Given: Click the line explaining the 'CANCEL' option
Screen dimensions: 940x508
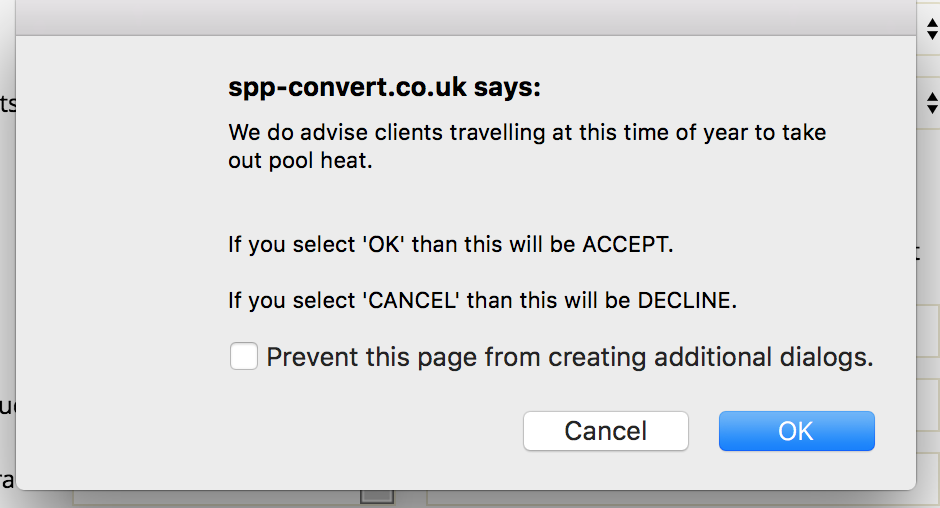Looking at the screenshot, I should point(482,300).
